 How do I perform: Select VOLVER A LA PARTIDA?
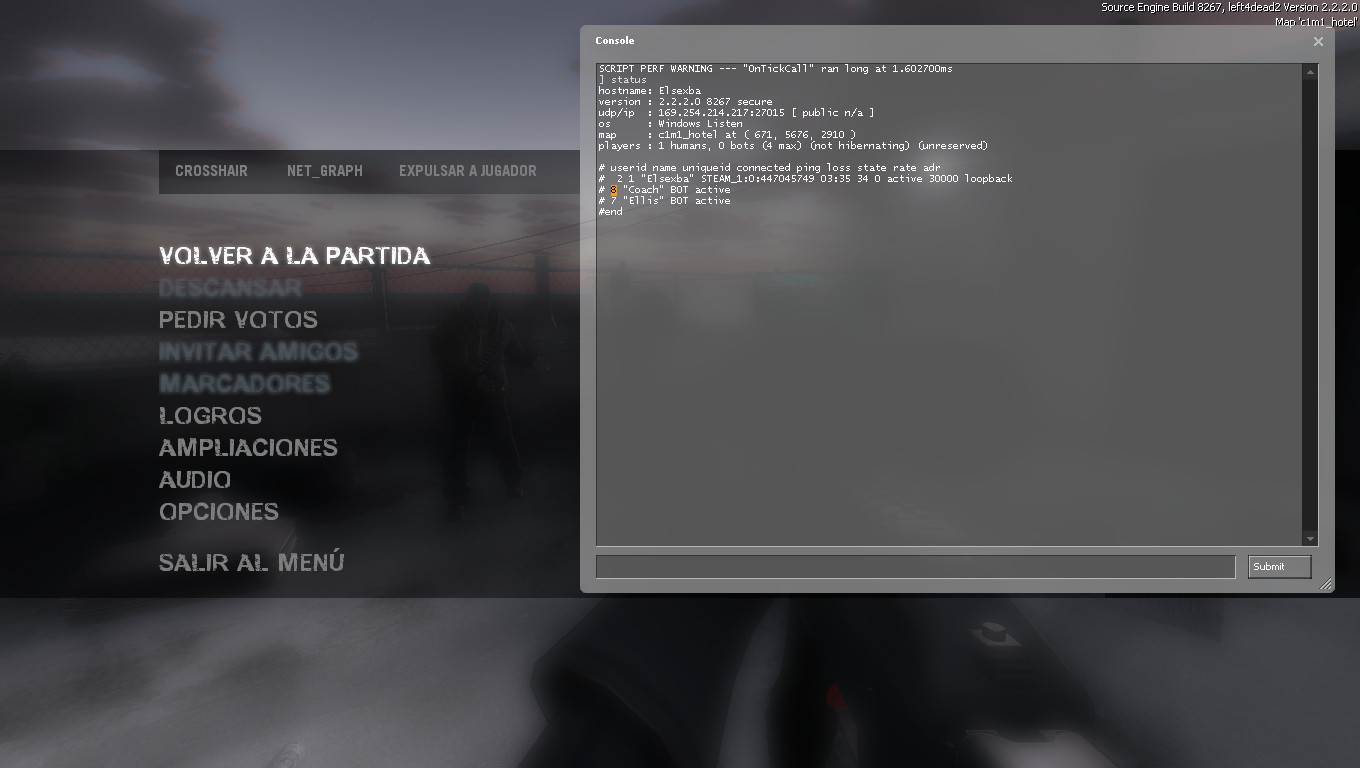coord(295,256)
